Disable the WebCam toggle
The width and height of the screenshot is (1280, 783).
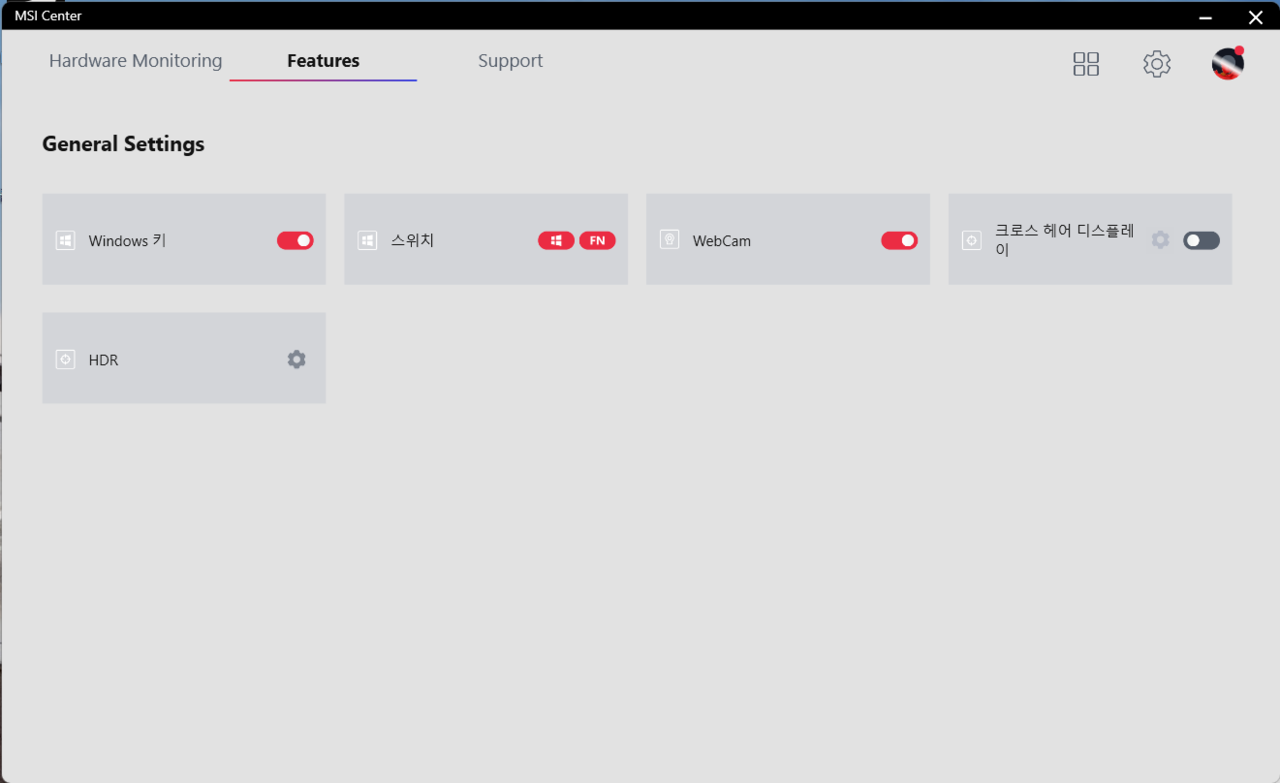pos(899,240)
